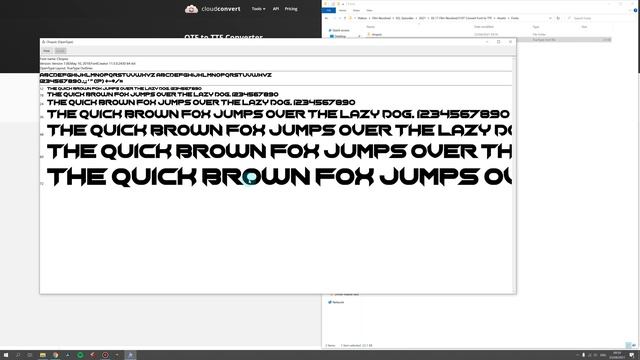Open the File tab in File Explorer
This screenshot has width=640, height=360.
pos(329,10)
